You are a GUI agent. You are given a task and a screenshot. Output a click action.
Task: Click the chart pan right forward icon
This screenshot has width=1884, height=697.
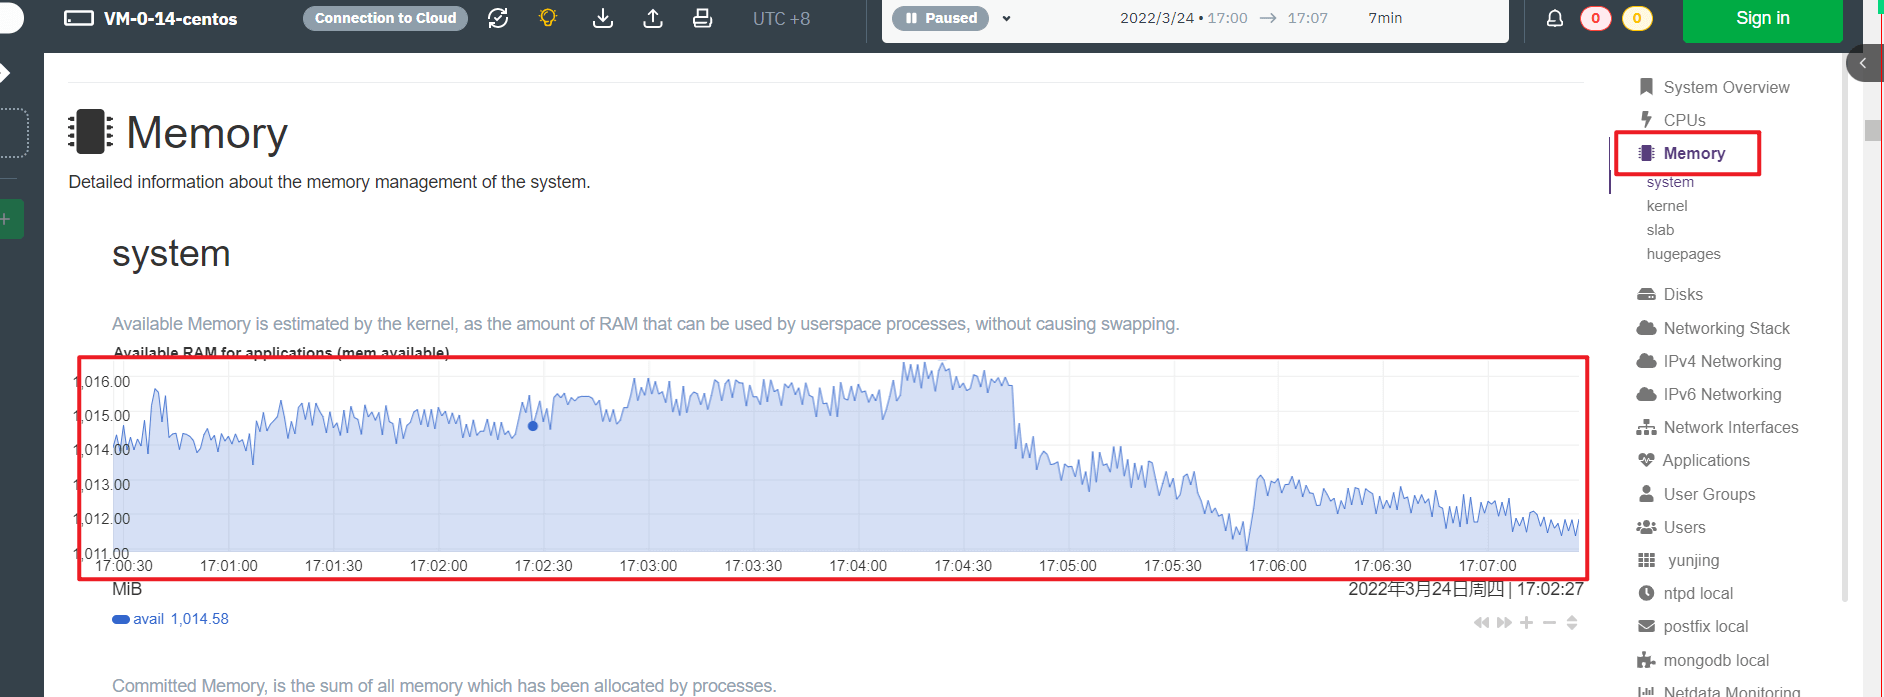(1504, 623)
